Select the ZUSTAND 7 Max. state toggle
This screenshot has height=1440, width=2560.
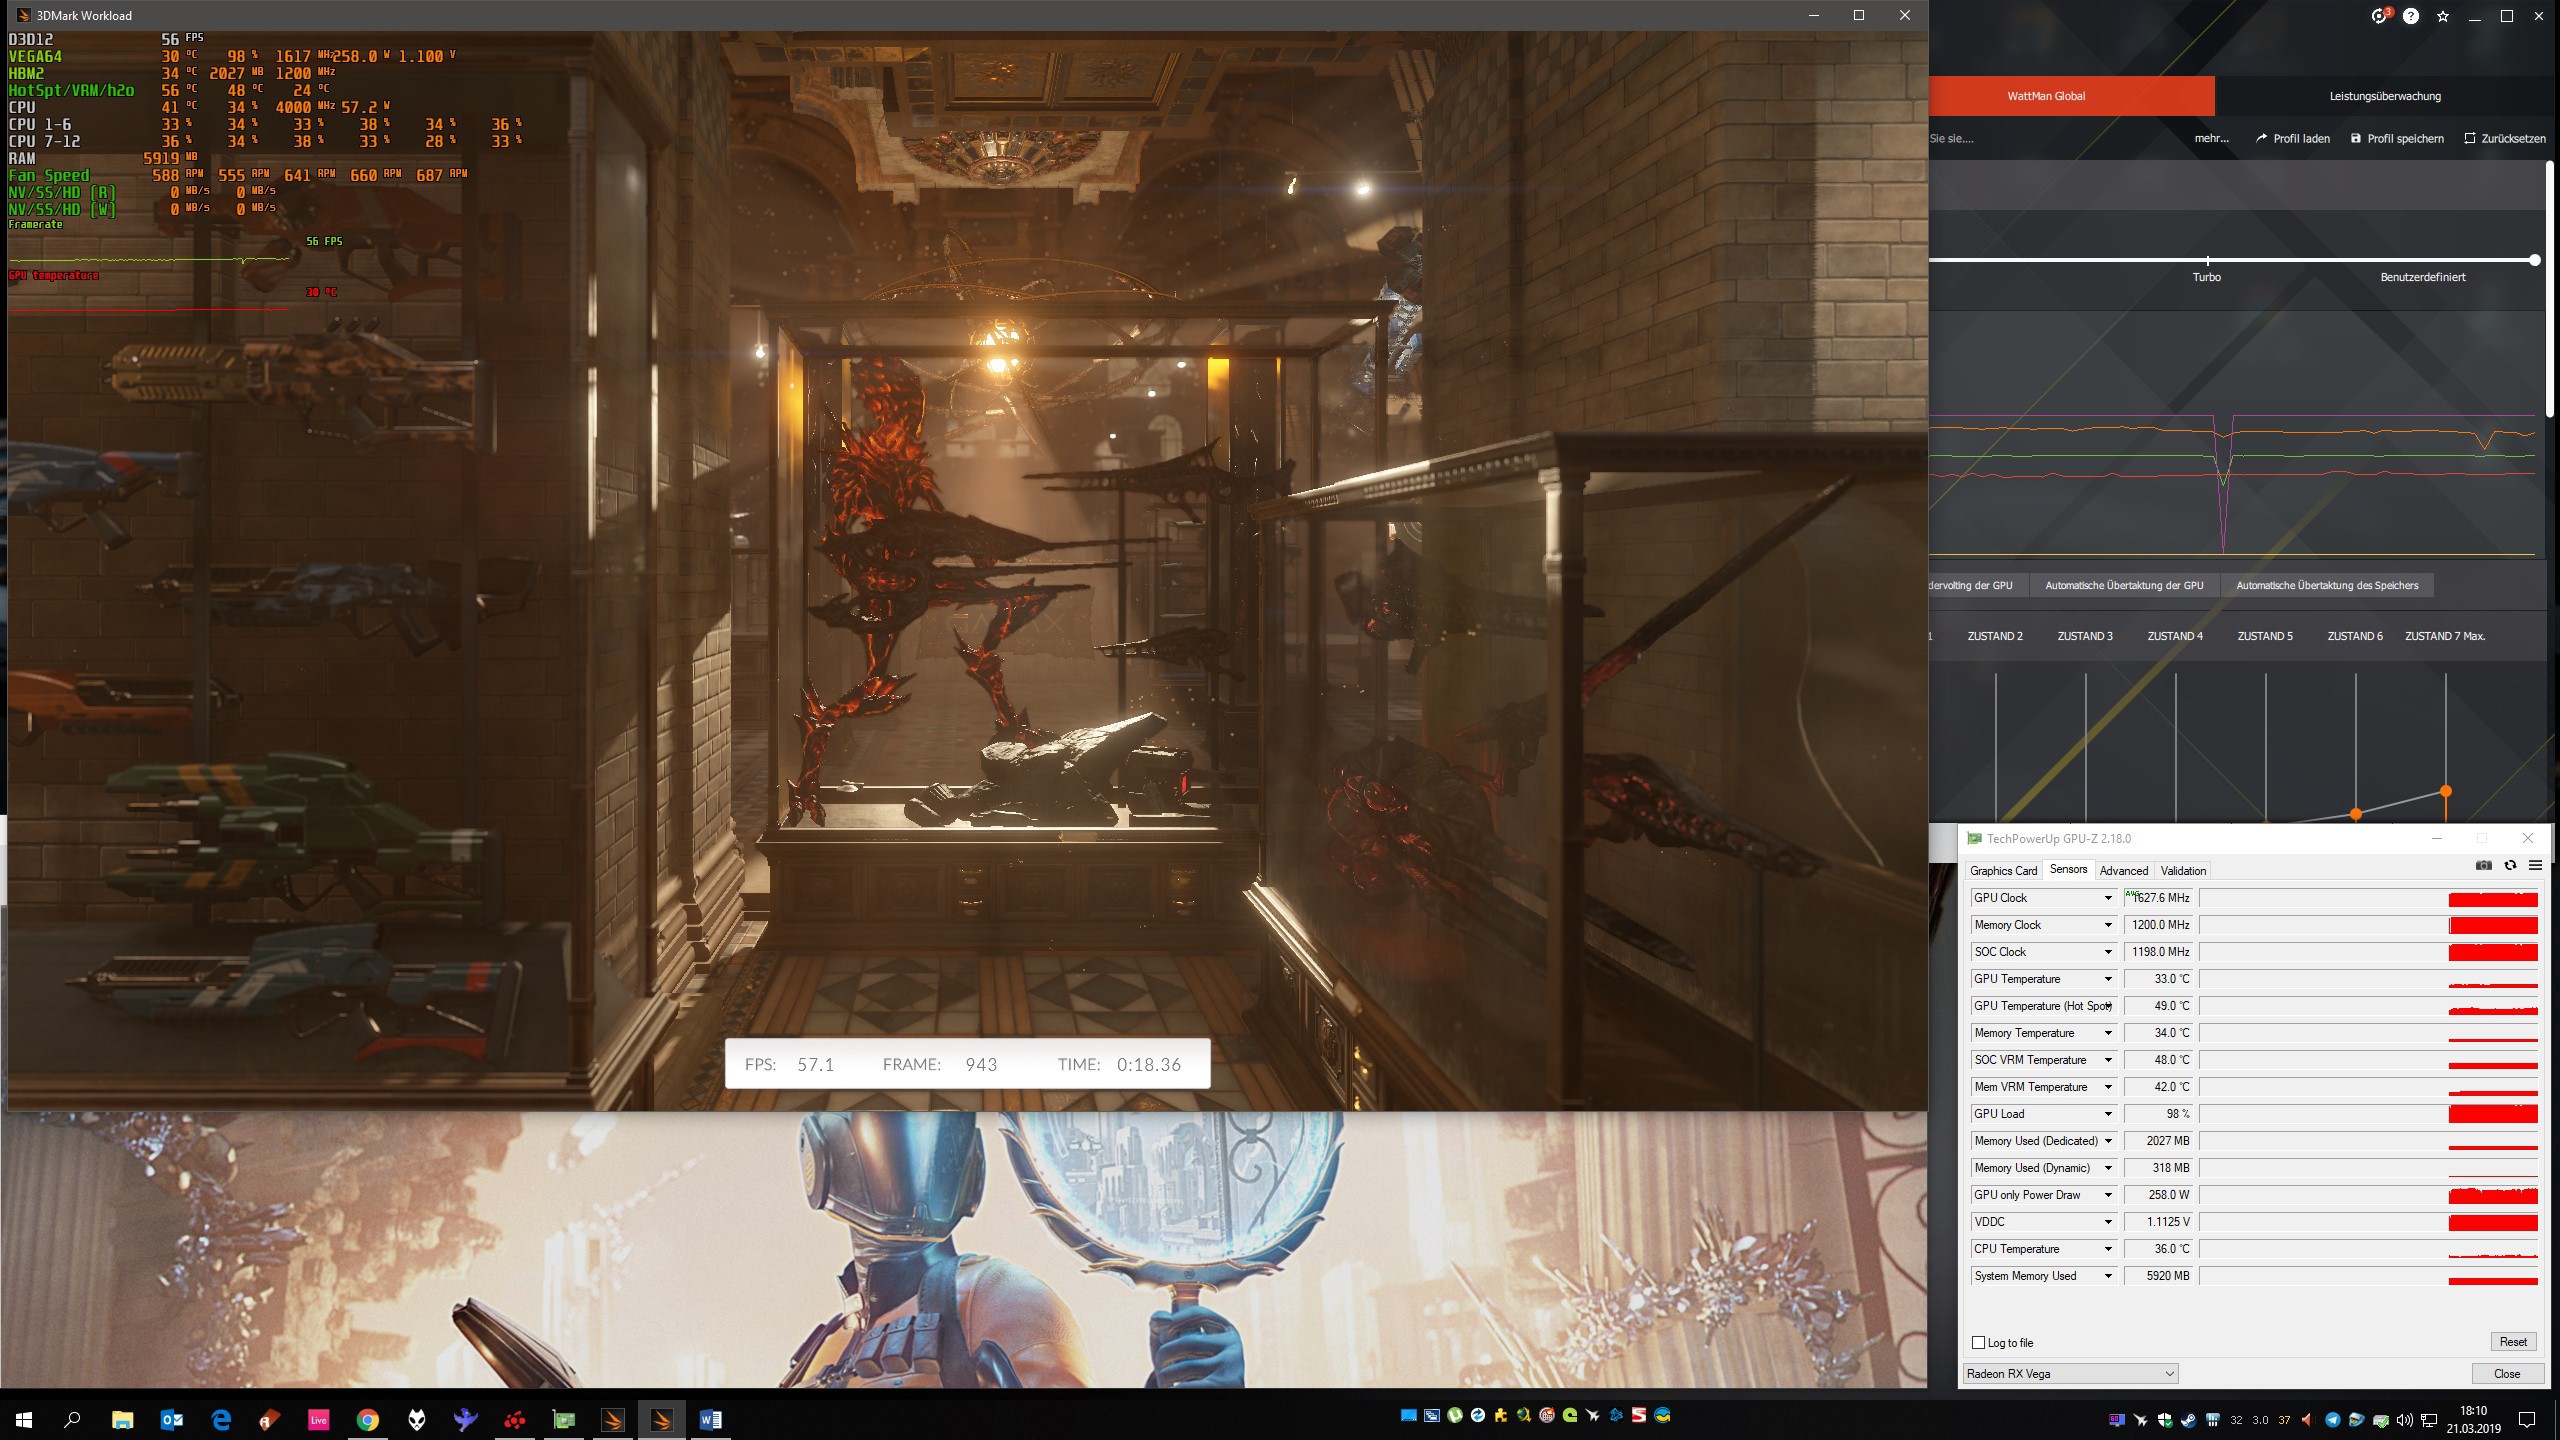[x=2444, y=636]
